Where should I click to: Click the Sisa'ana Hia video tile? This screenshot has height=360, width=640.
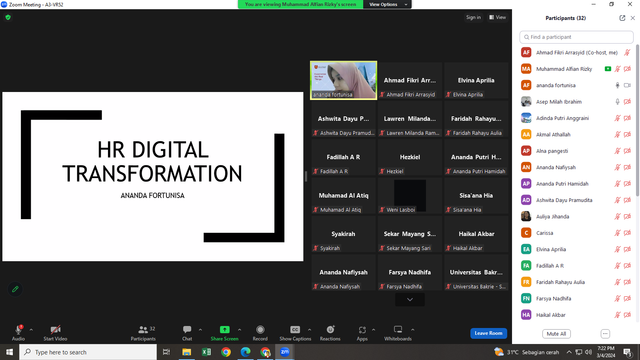(476, 196)
